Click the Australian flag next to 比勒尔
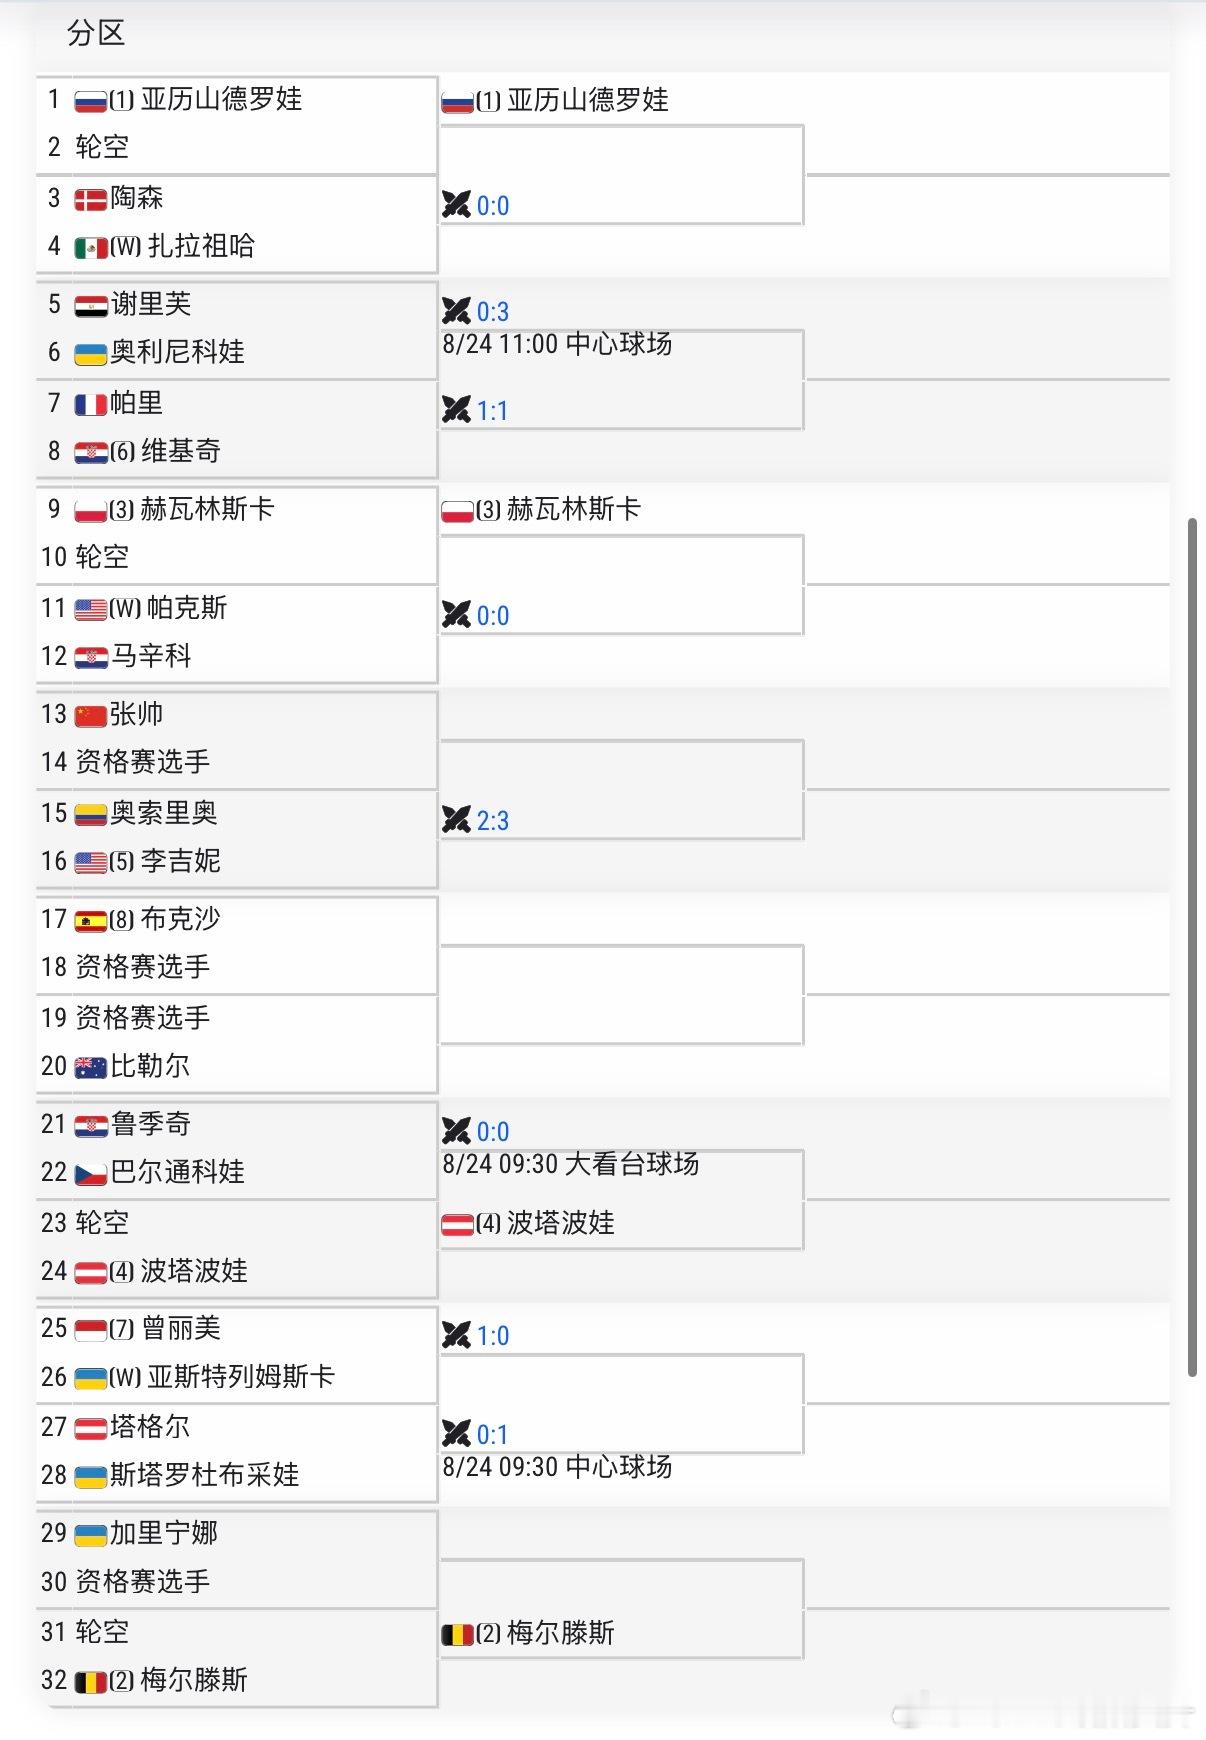Image resolution: width=1206 pixels, height=1740 pixels. coord(91,1067)
